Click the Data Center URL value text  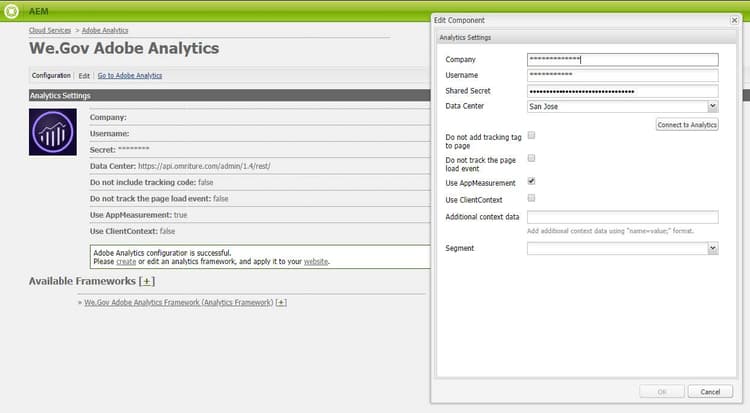[x=204, y=166]
